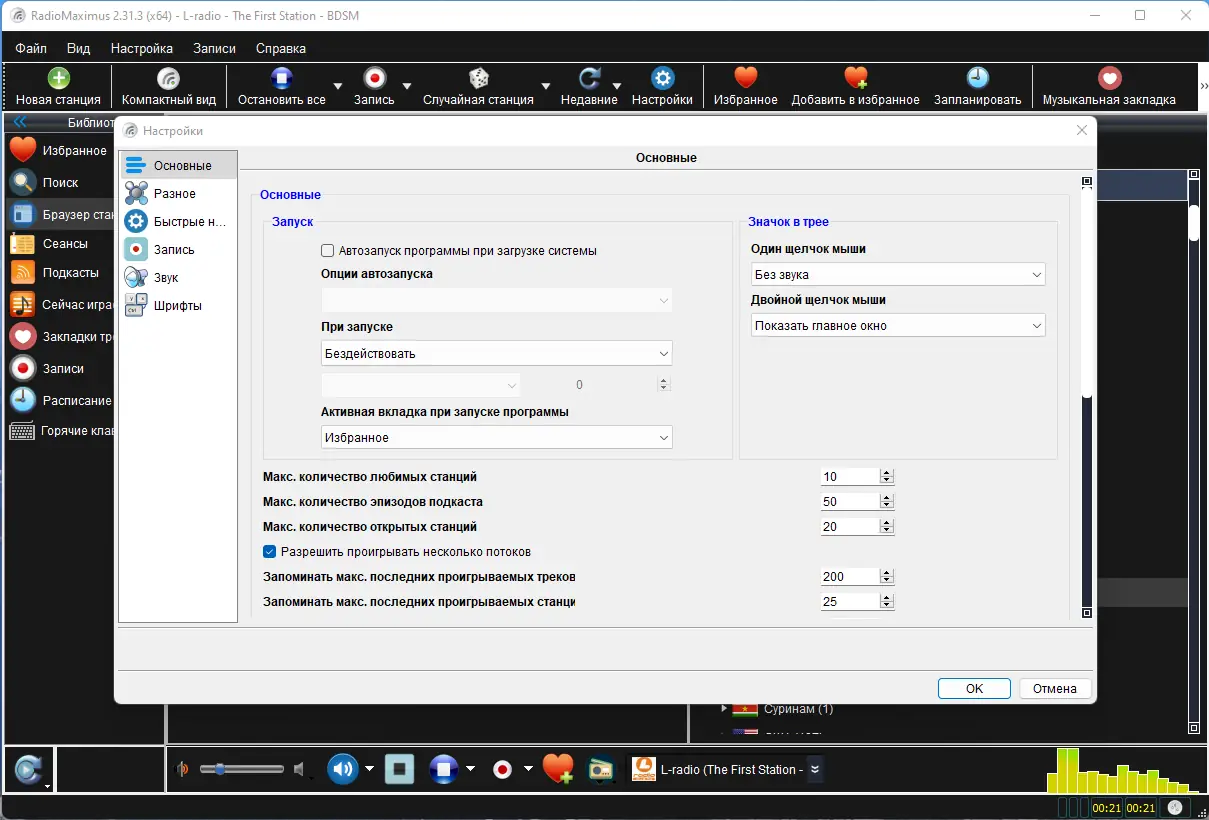This screenshot has height=820, width=1209.
Task: Open Расписание in the library sidebar
Action: pyautogui.click(x=59, y=401)
